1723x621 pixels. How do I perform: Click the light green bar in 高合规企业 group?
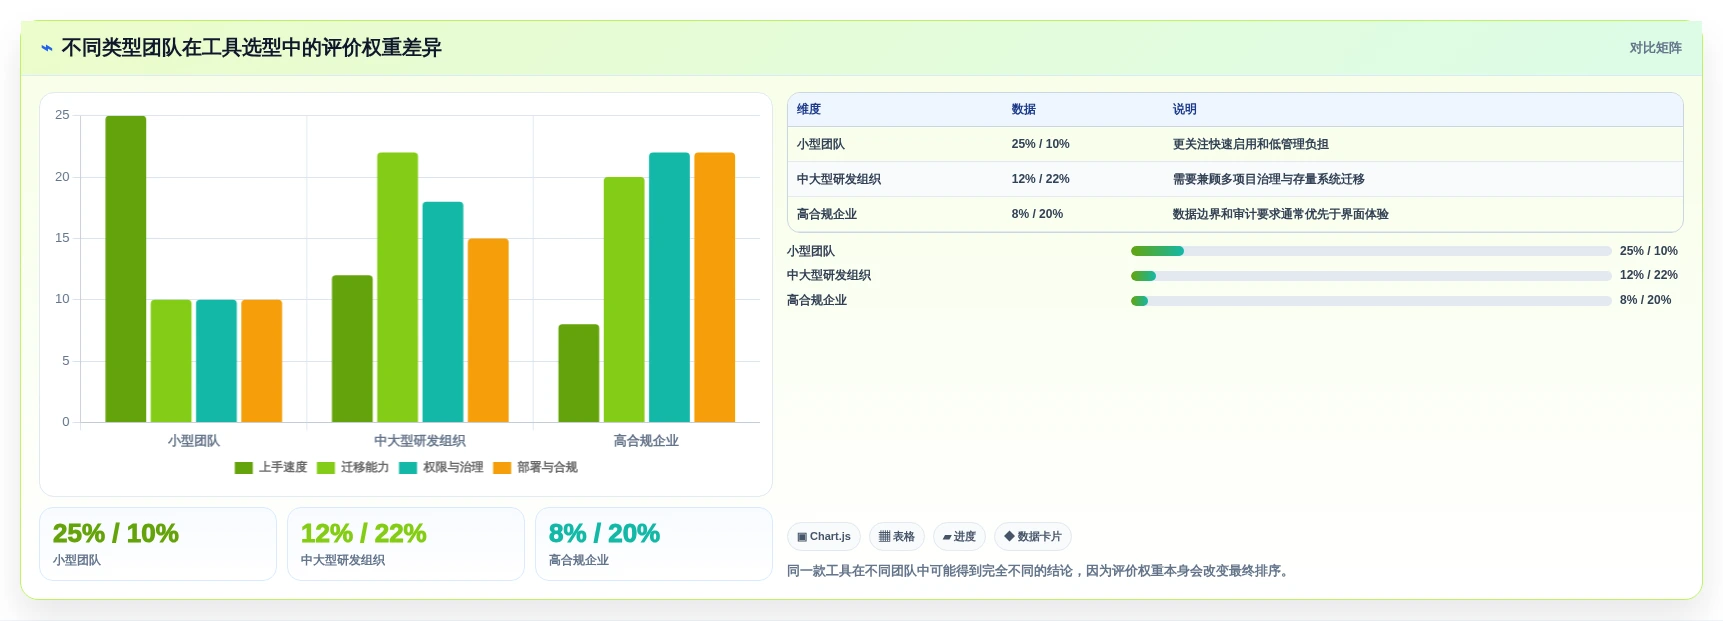[624, 300]
